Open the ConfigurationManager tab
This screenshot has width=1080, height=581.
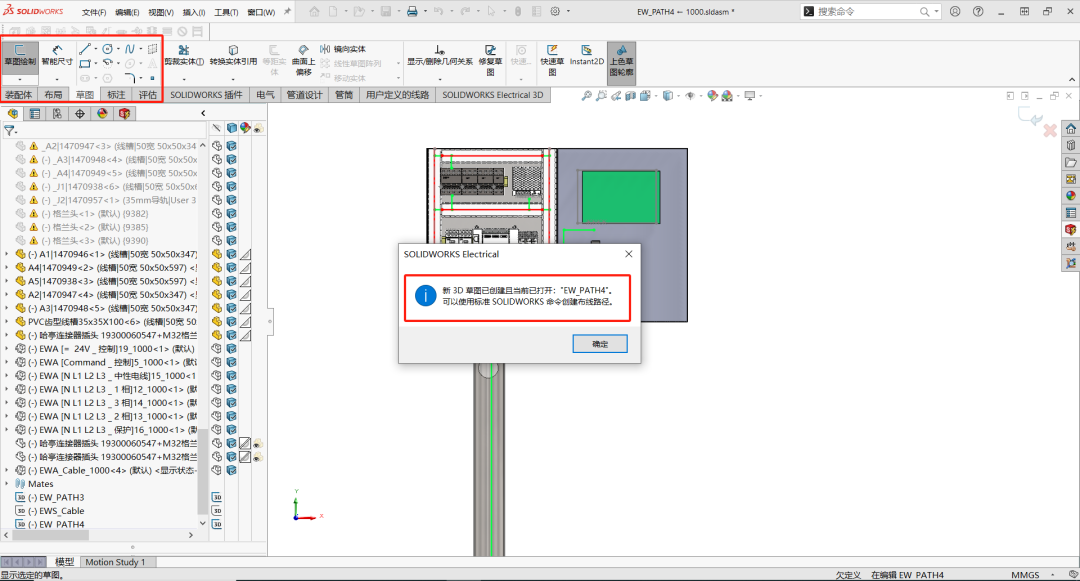pyautogui.click(x=57, y=114)
